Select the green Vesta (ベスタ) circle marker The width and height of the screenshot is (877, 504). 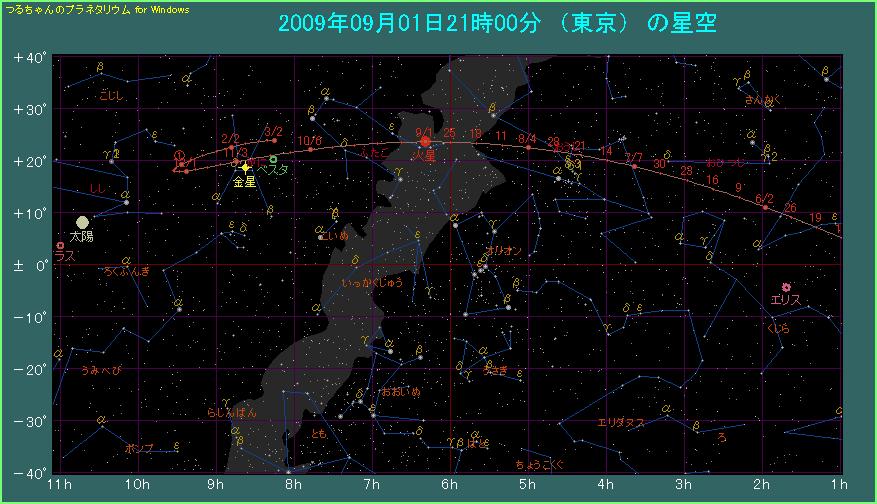coord(273,159)
